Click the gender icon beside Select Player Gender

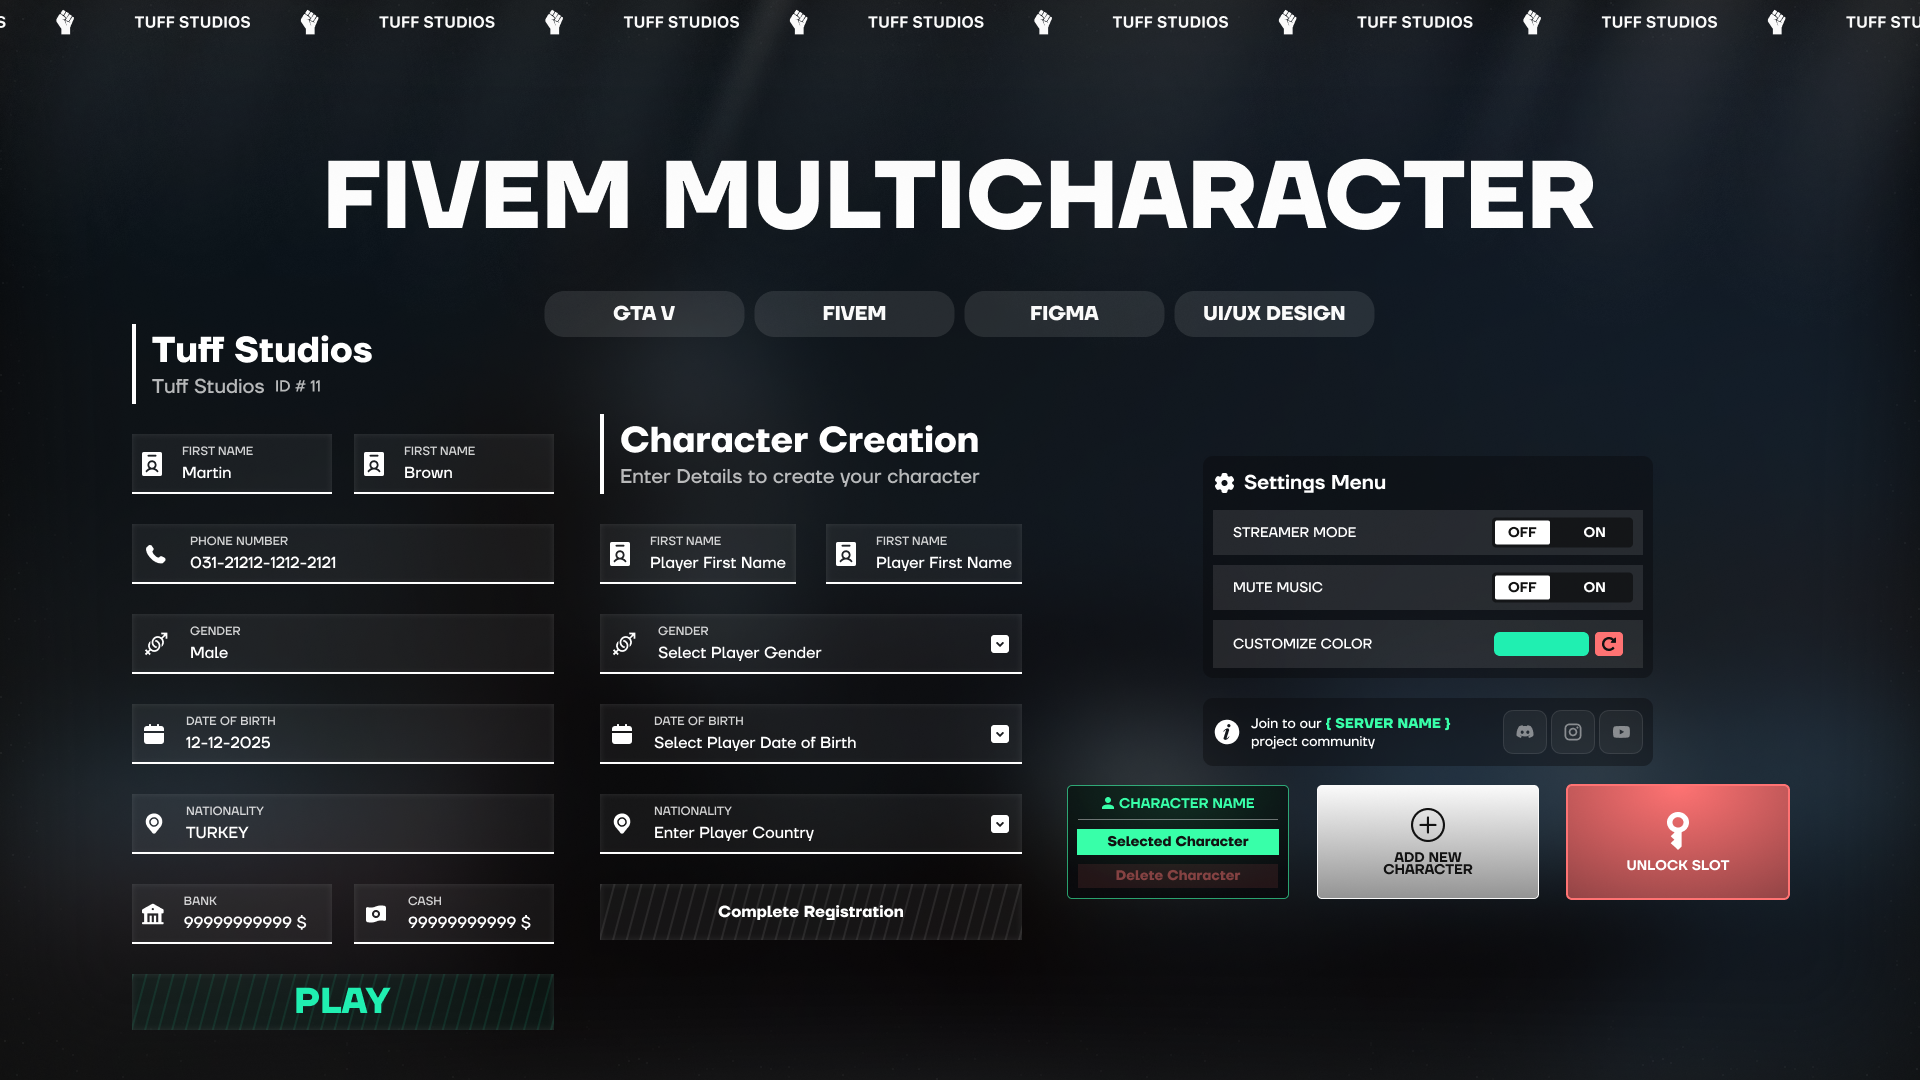point(624,644)
